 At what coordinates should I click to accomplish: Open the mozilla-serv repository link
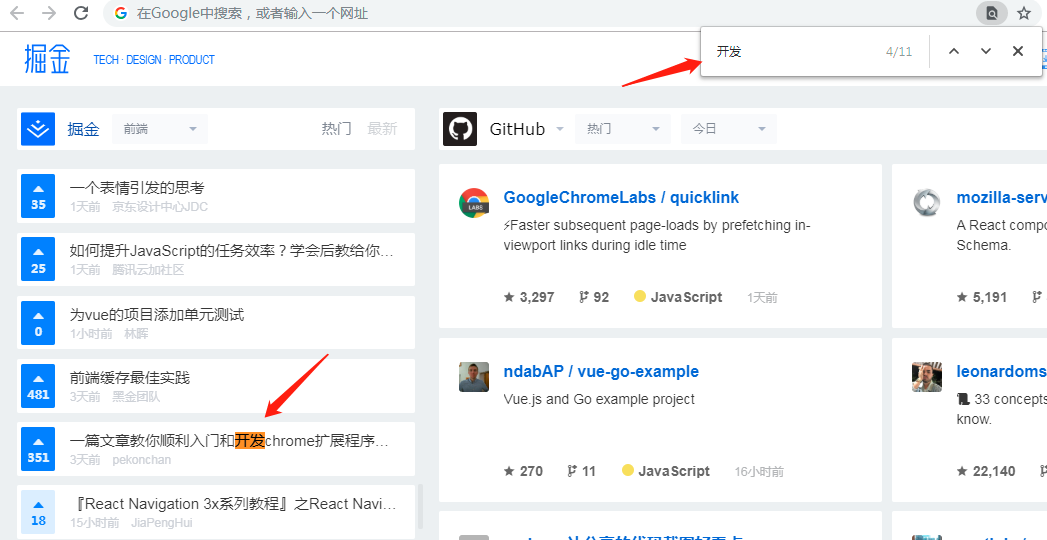click(x=1002, y=197)
